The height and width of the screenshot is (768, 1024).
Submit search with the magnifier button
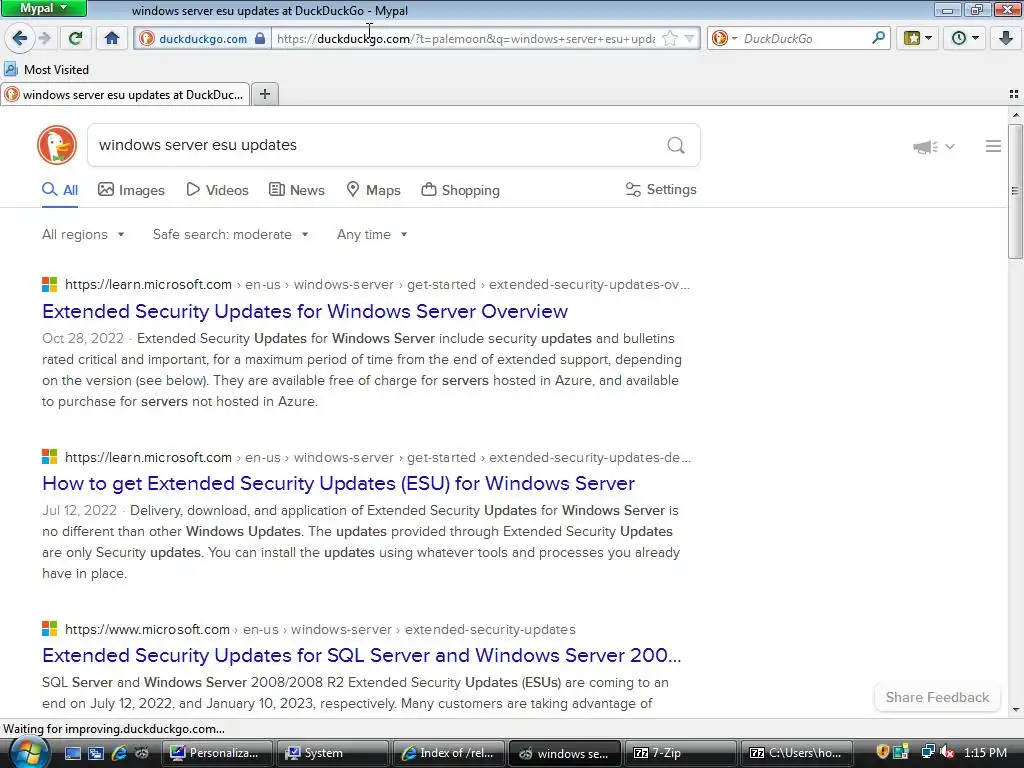point(676,145)
